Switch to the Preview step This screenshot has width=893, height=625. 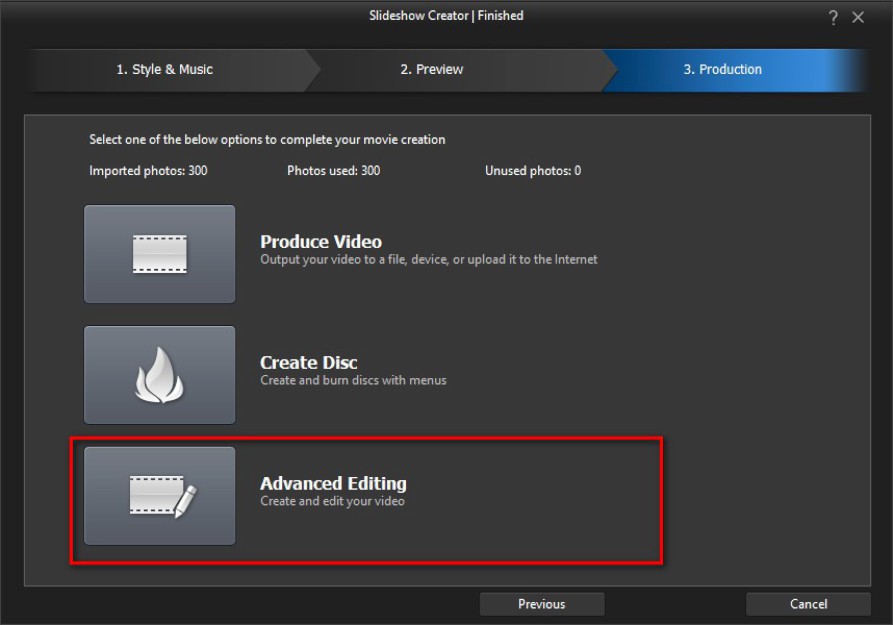(432, 70)
